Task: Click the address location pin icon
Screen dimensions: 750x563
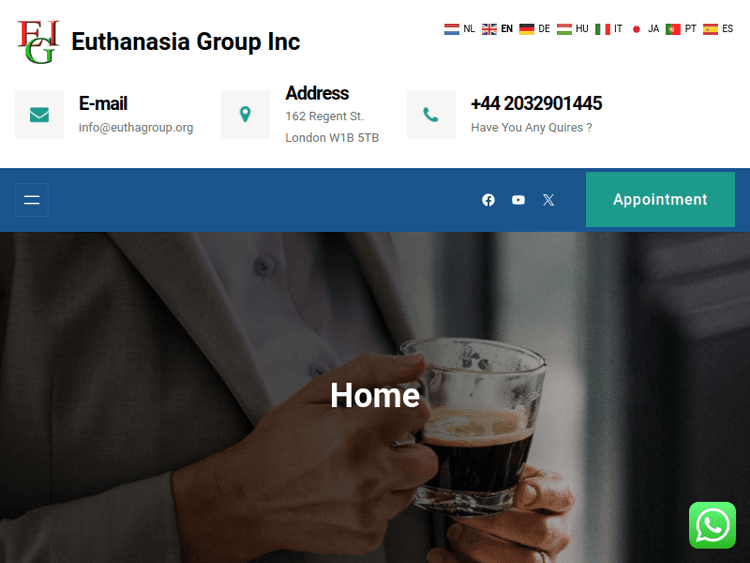Action: [x=245, y=115]
